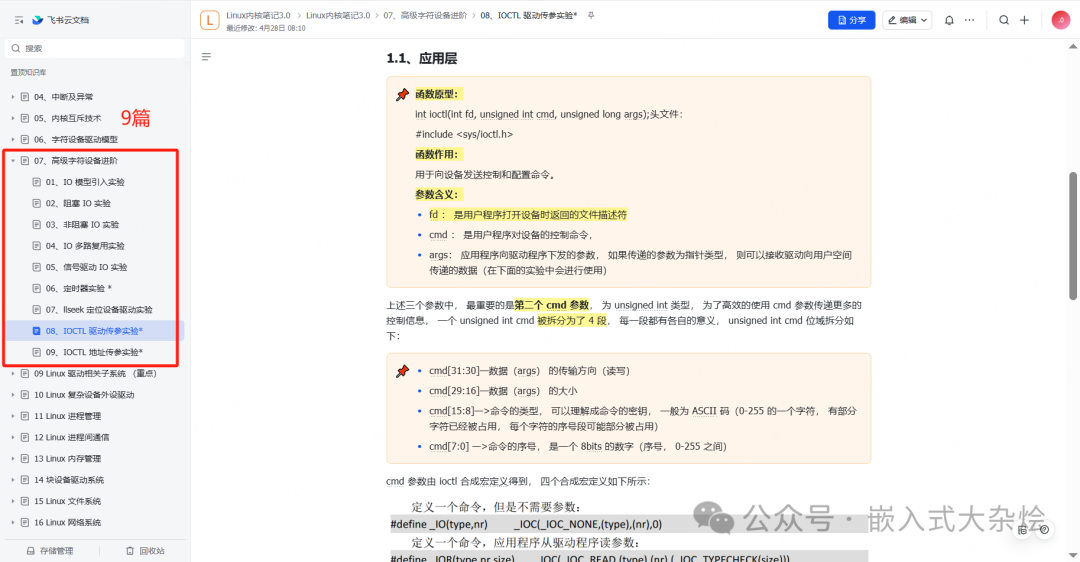The image size is (1080, 562).
Task: Expand the 10 Linux 复杂设备外设驱动 node arrow
Action: coord(12,395)
